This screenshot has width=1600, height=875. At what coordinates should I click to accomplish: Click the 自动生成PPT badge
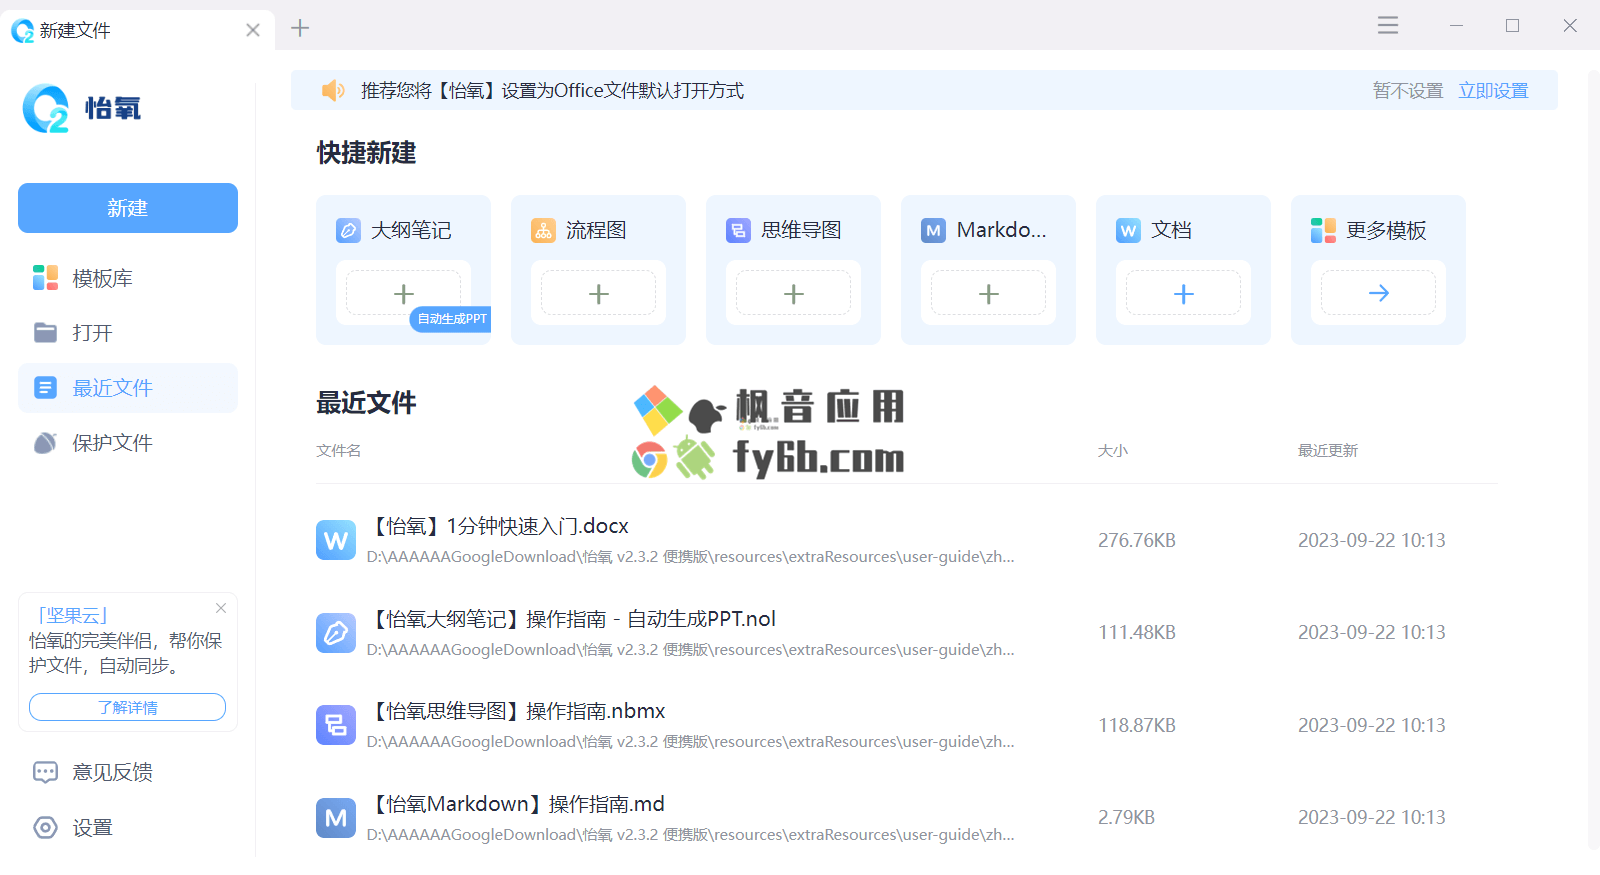(451, 319)
